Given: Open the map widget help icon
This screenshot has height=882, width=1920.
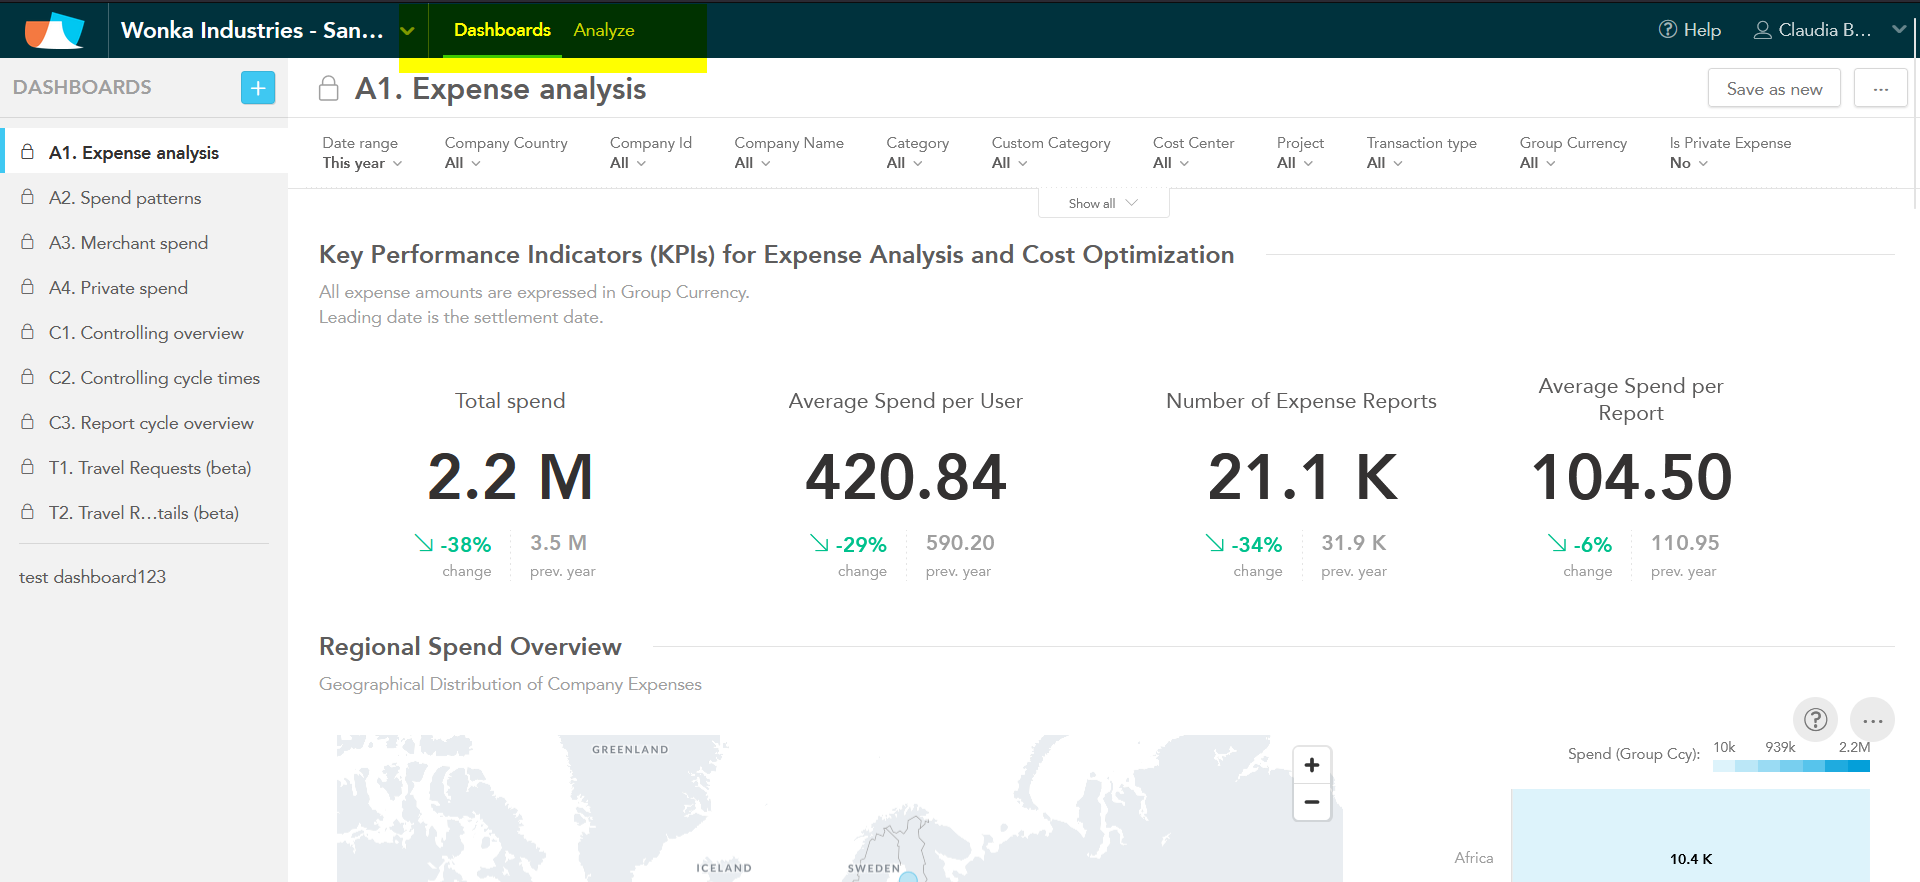Looking at the screenshot, I should coord(1815,719).
